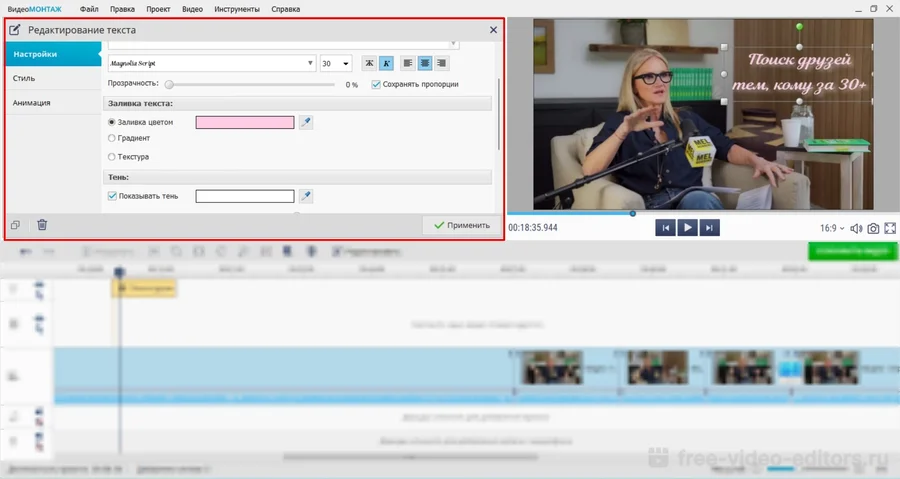Select the Текстура fill option
This screenshot has height=479, width=900.
(112, 157)
